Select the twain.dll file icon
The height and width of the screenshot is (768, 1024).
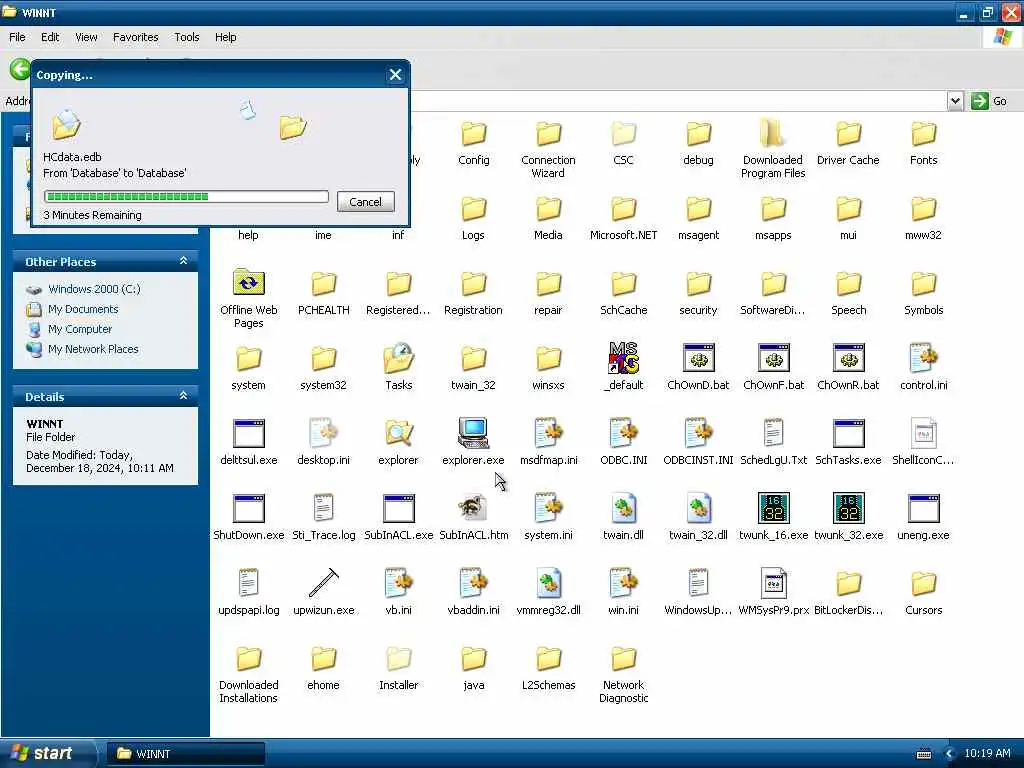(624, 508)
